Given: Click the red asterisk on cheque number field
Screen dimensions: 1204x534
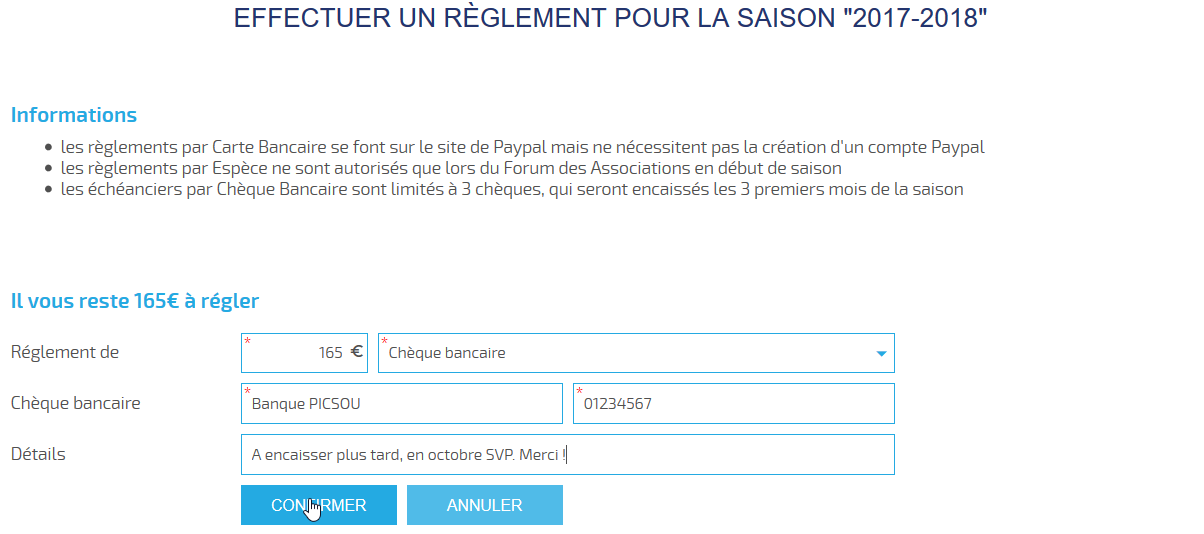Looking at the screenshot, I should 580,392.
